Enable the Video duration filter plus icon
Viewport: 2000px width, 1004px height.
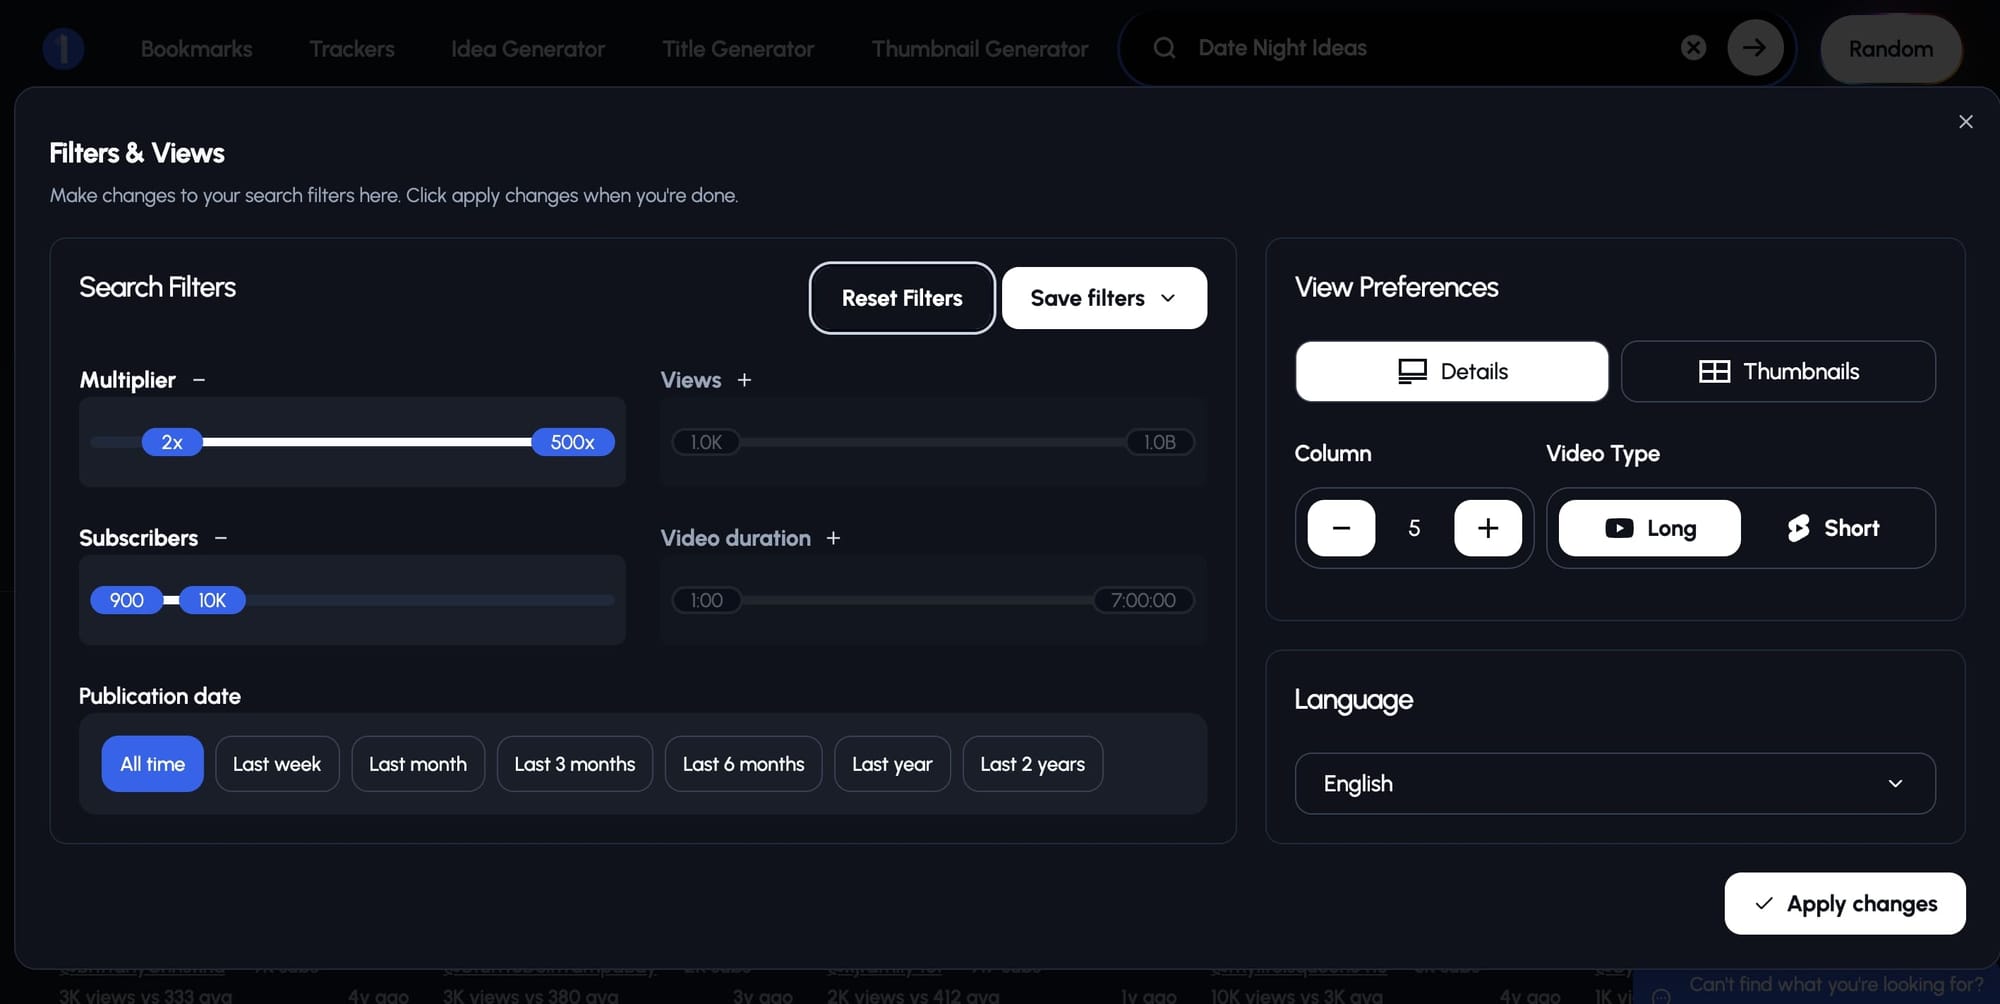pyautogui.click(x=833, y=538)
